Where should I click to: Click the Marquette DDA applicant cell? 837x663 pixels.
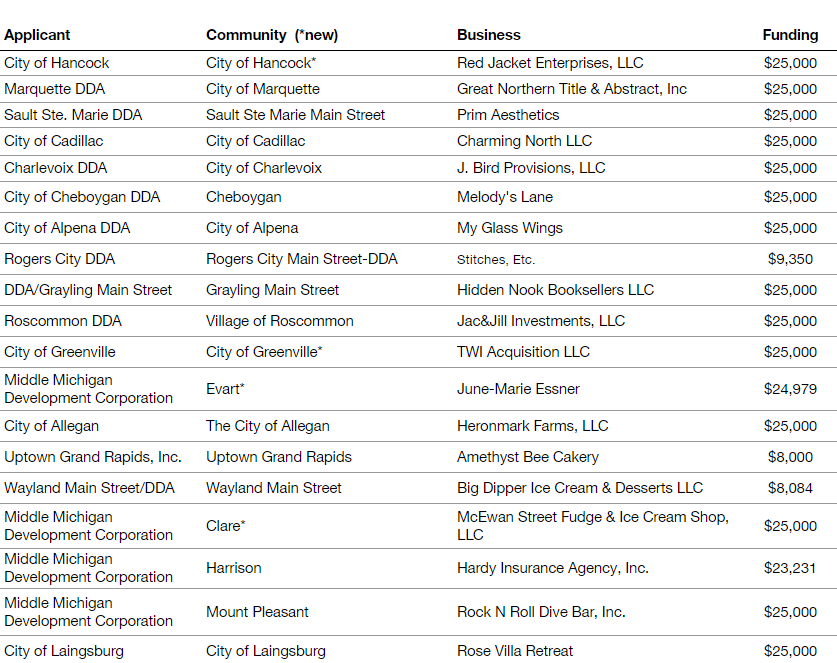pos(50,89)
